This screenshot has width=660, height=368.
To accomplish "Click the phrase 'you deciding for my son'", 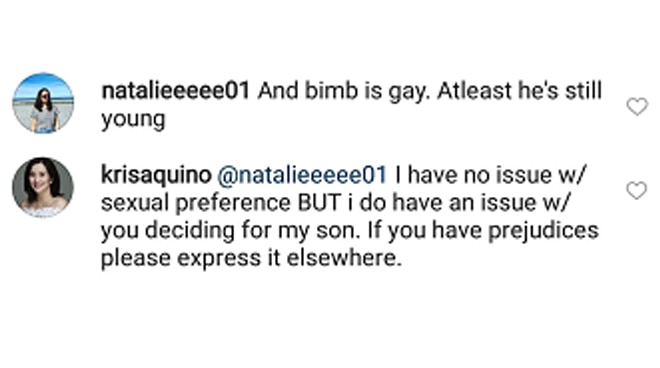I will tap(231, 231).
